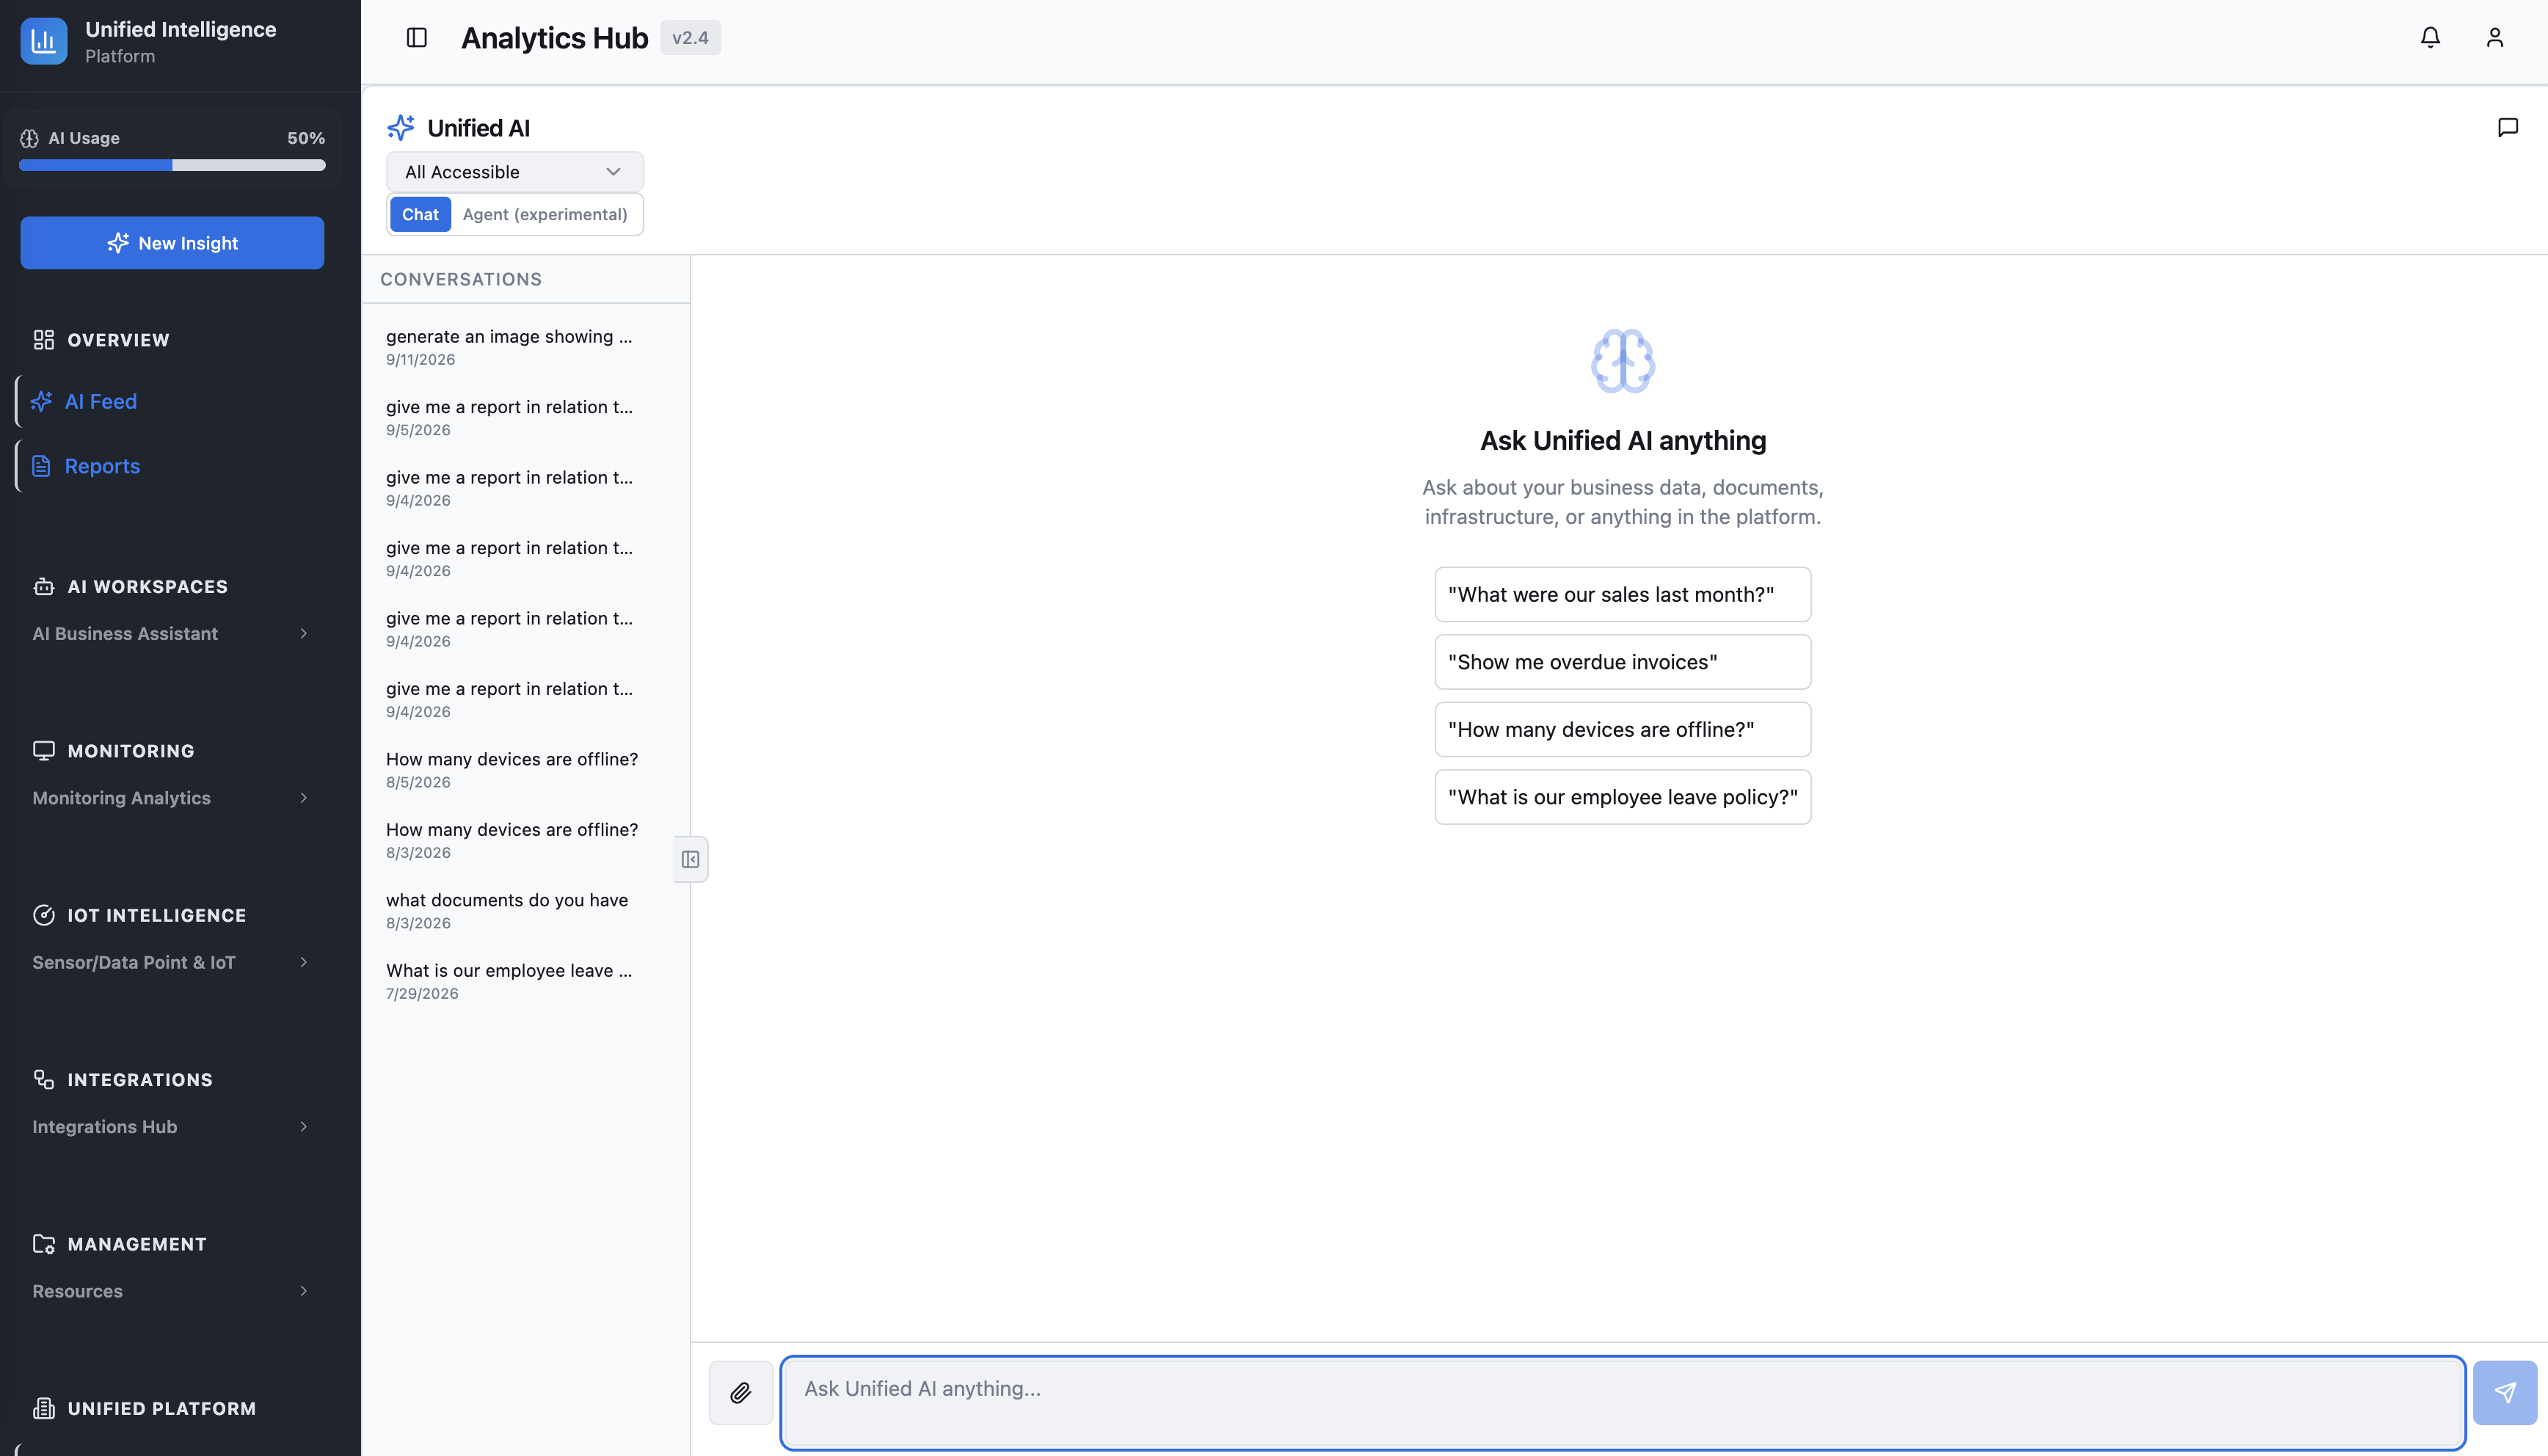Click the brain icon above Ask Unified AI
The image size is (2548, 1456).
coord(1623,361)
